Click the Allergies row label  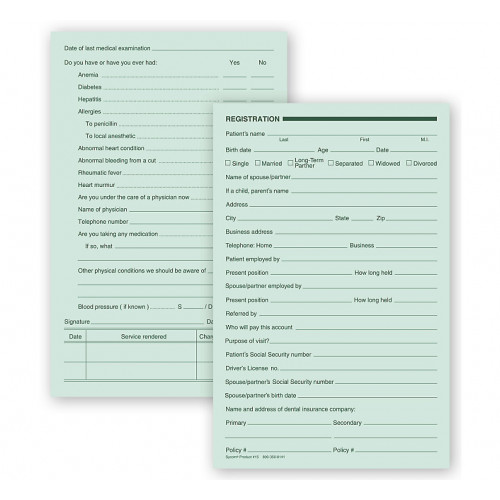tap(89, 112)
